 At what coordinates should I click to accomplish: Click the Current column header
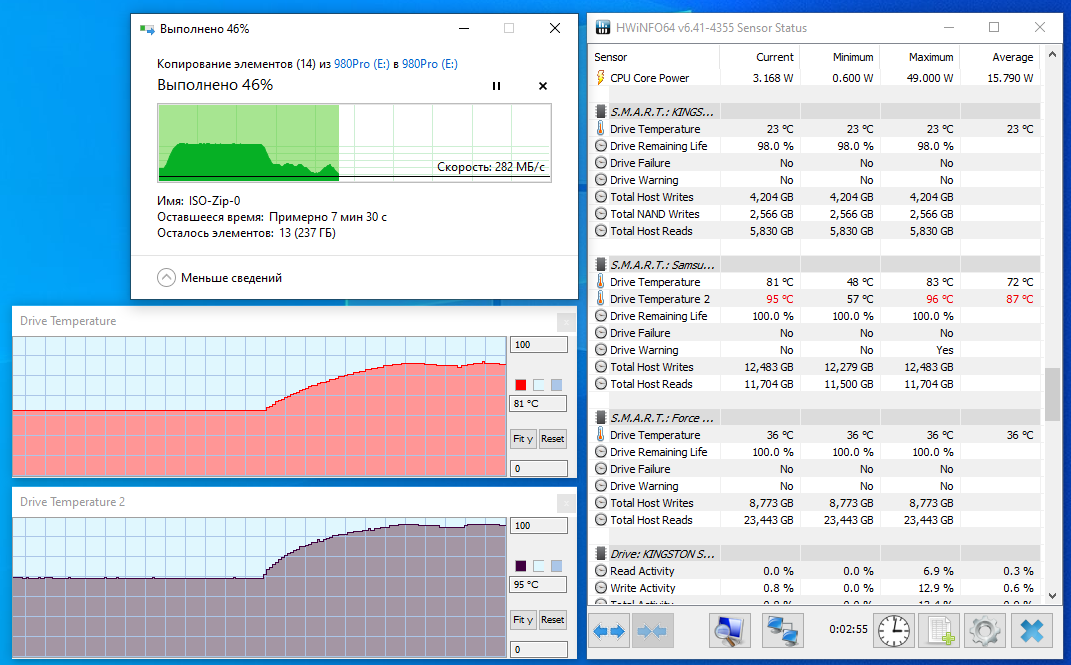[760, 57]
